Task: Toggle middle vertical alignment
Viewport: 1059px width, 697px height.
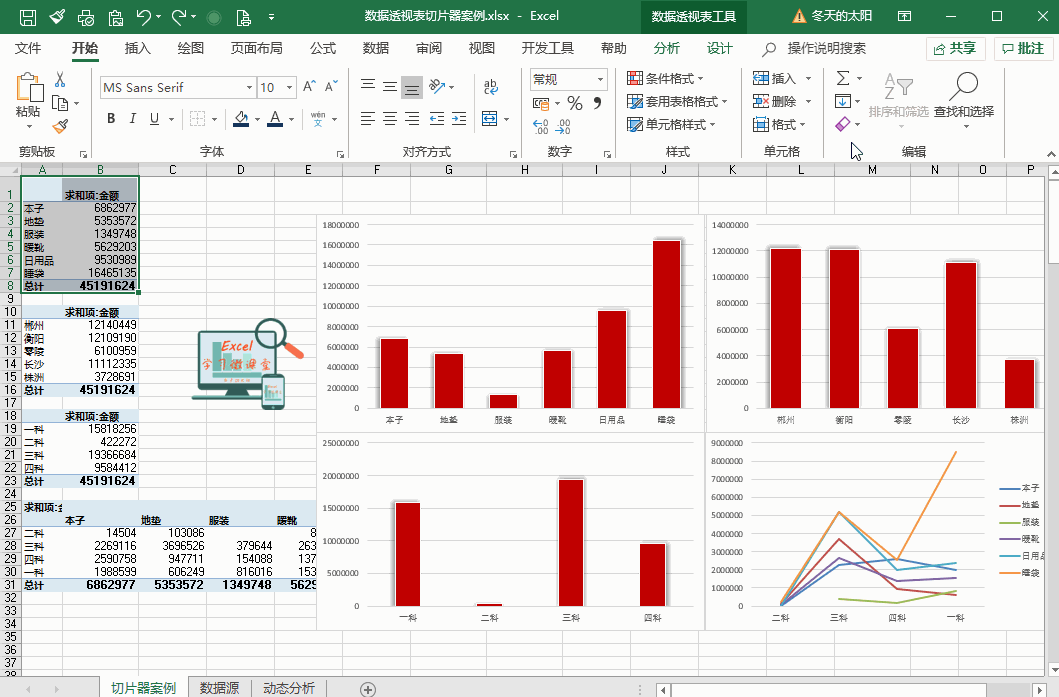Action: point(390,86)
